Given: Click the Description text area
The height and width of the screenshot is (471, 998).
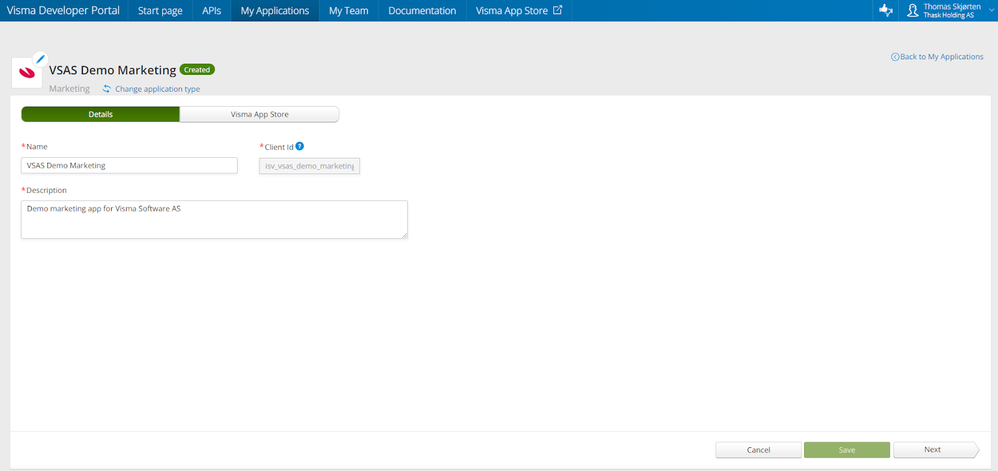Looking at the screenshot, I should tap(214, 220).
